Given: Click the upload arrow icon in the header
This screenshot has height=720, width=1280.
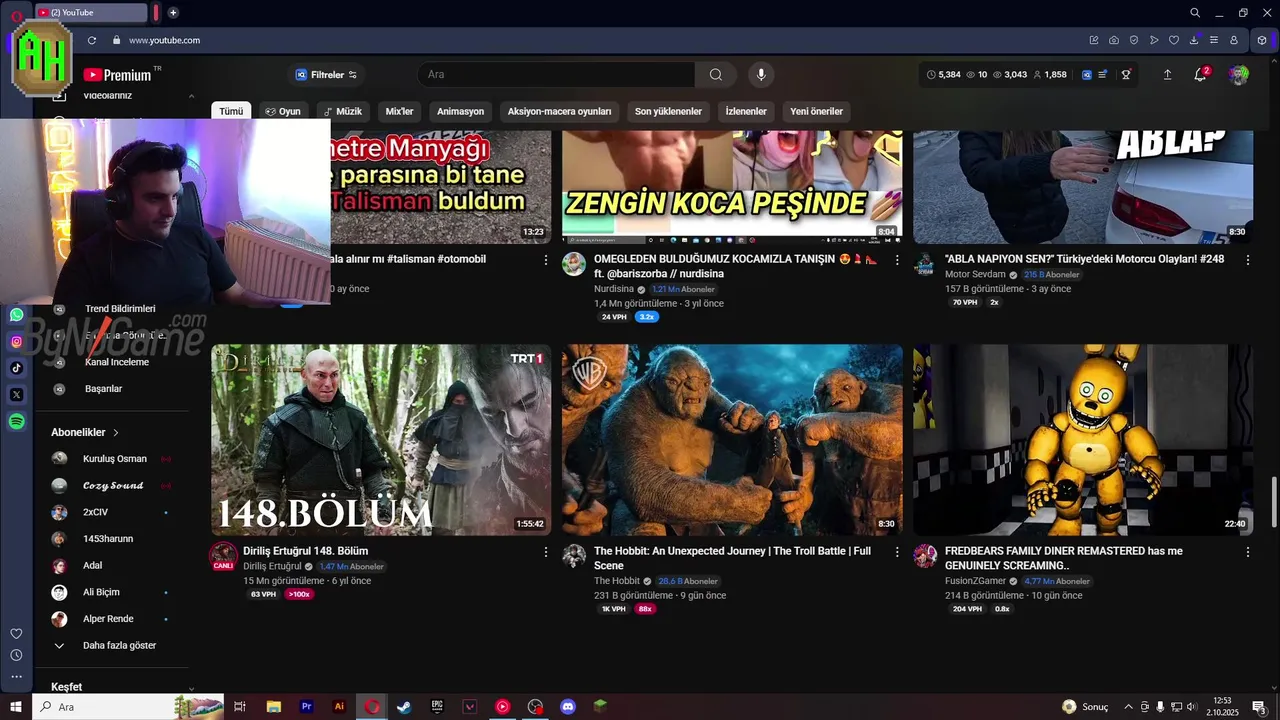Looking at the screenshot, I should click(1167, 74).
